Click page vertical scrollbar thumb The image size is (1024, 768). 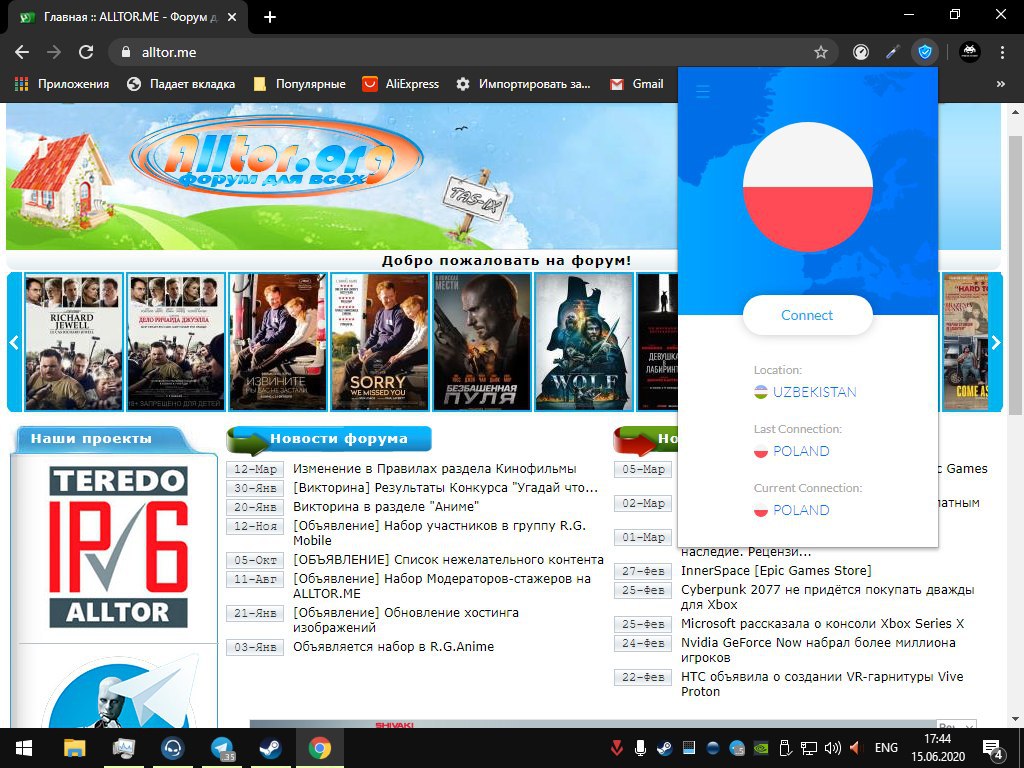click(1015, 275)
